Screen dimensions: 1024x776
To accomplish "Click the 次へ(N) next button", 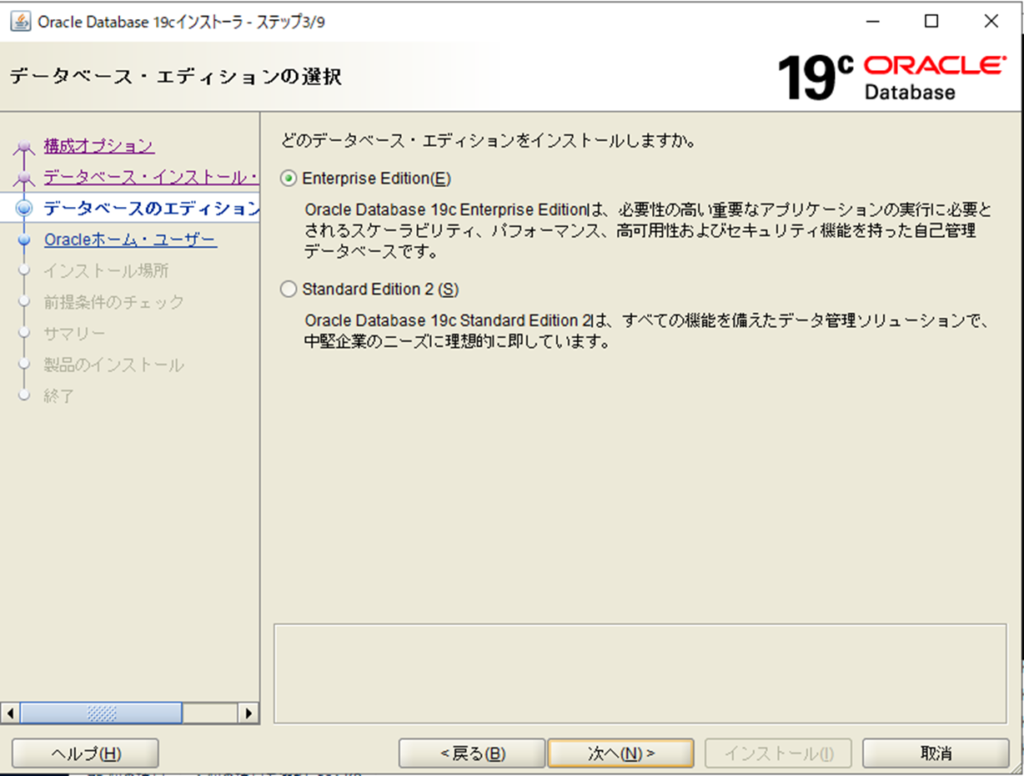I will pos(620,753).
